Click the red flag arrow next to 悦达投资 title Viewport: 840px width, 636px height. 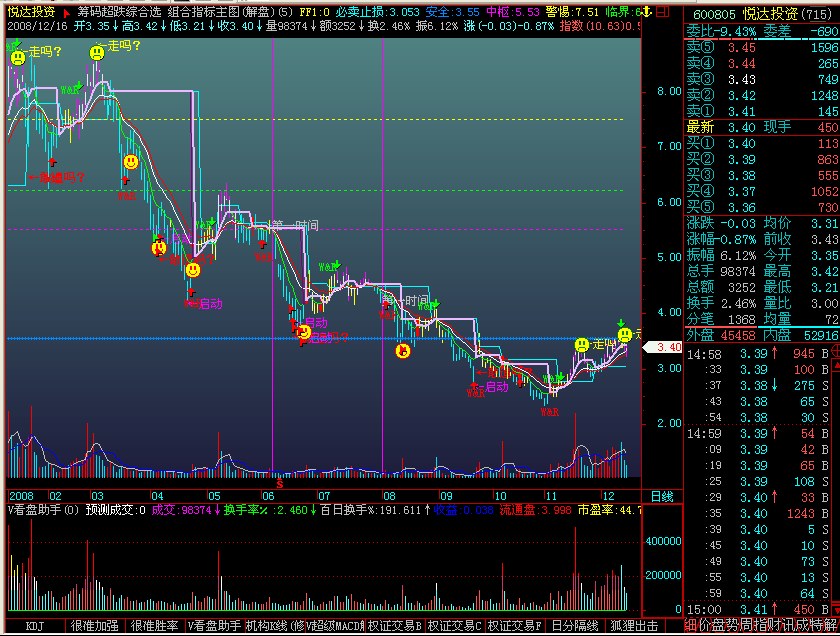coord(66,12)
